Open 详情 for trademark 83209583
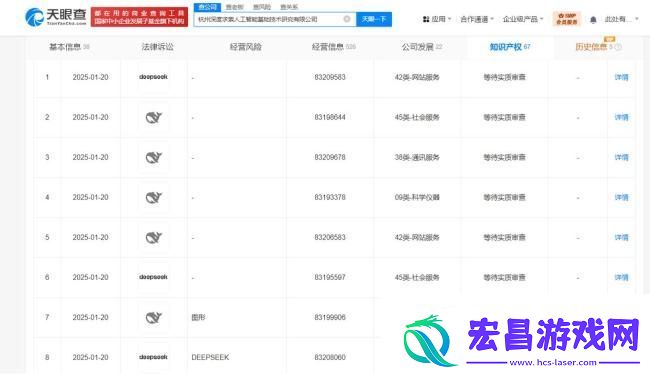Image resolution: width=650 pixels, height=374 pixels. tap(621, 77)
